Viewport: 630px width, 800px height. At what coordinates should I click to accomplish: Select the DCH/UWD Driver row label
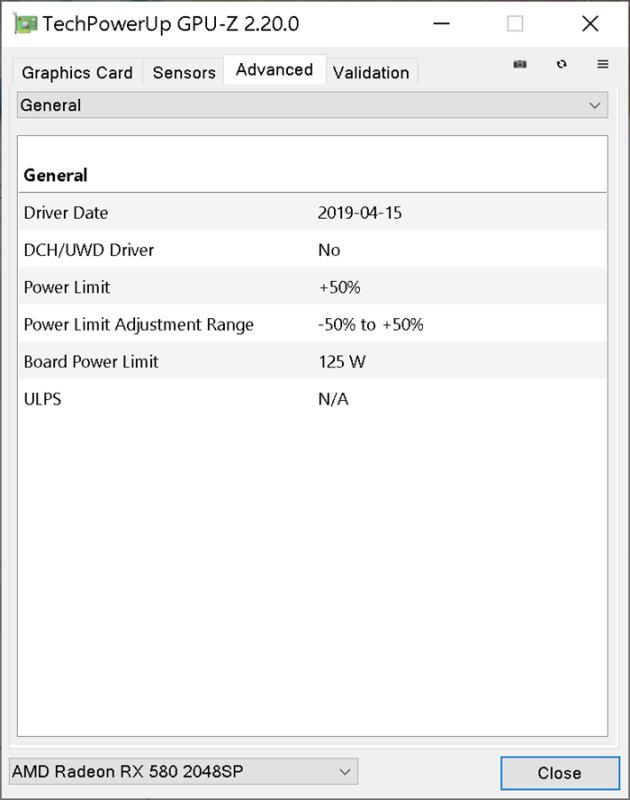coord(89,249)
